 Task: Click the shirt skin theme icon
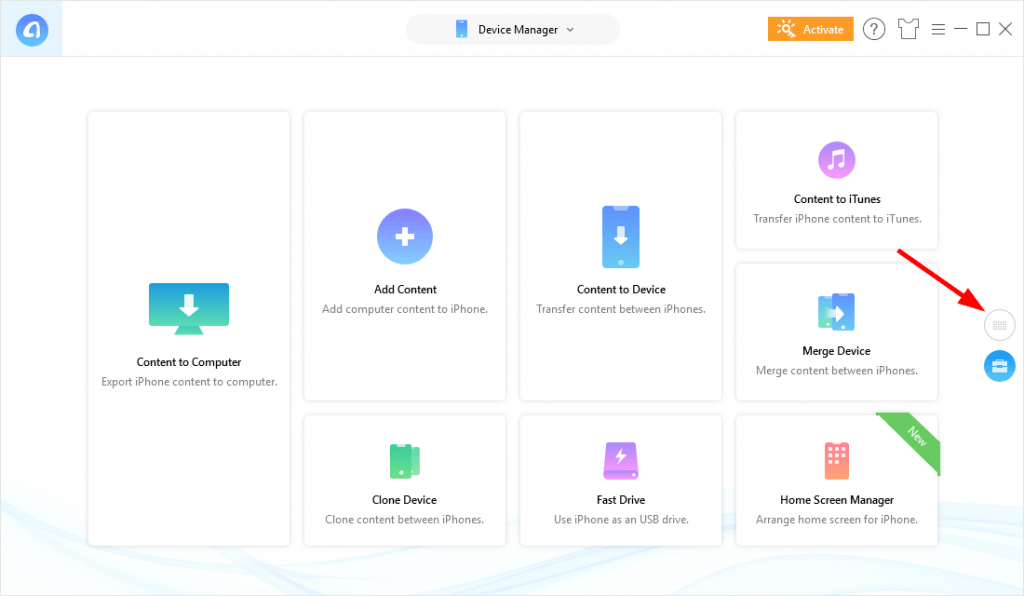pos(908,30)
